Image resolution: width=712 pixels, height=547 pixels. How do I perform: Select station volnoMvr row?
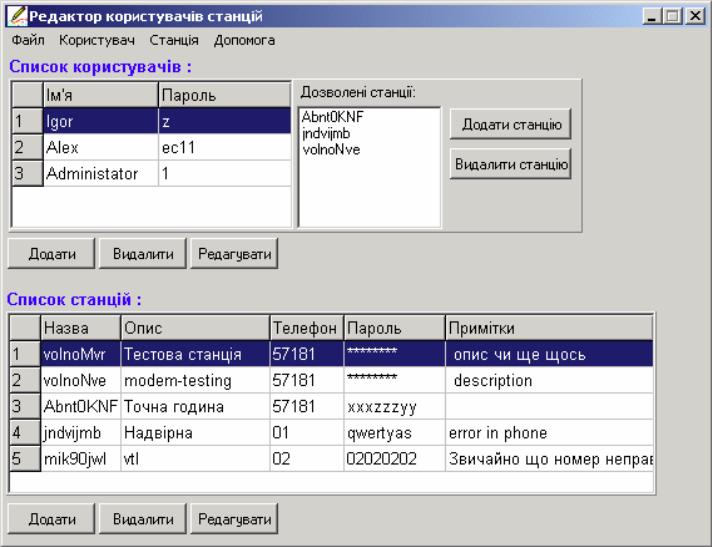331,354
